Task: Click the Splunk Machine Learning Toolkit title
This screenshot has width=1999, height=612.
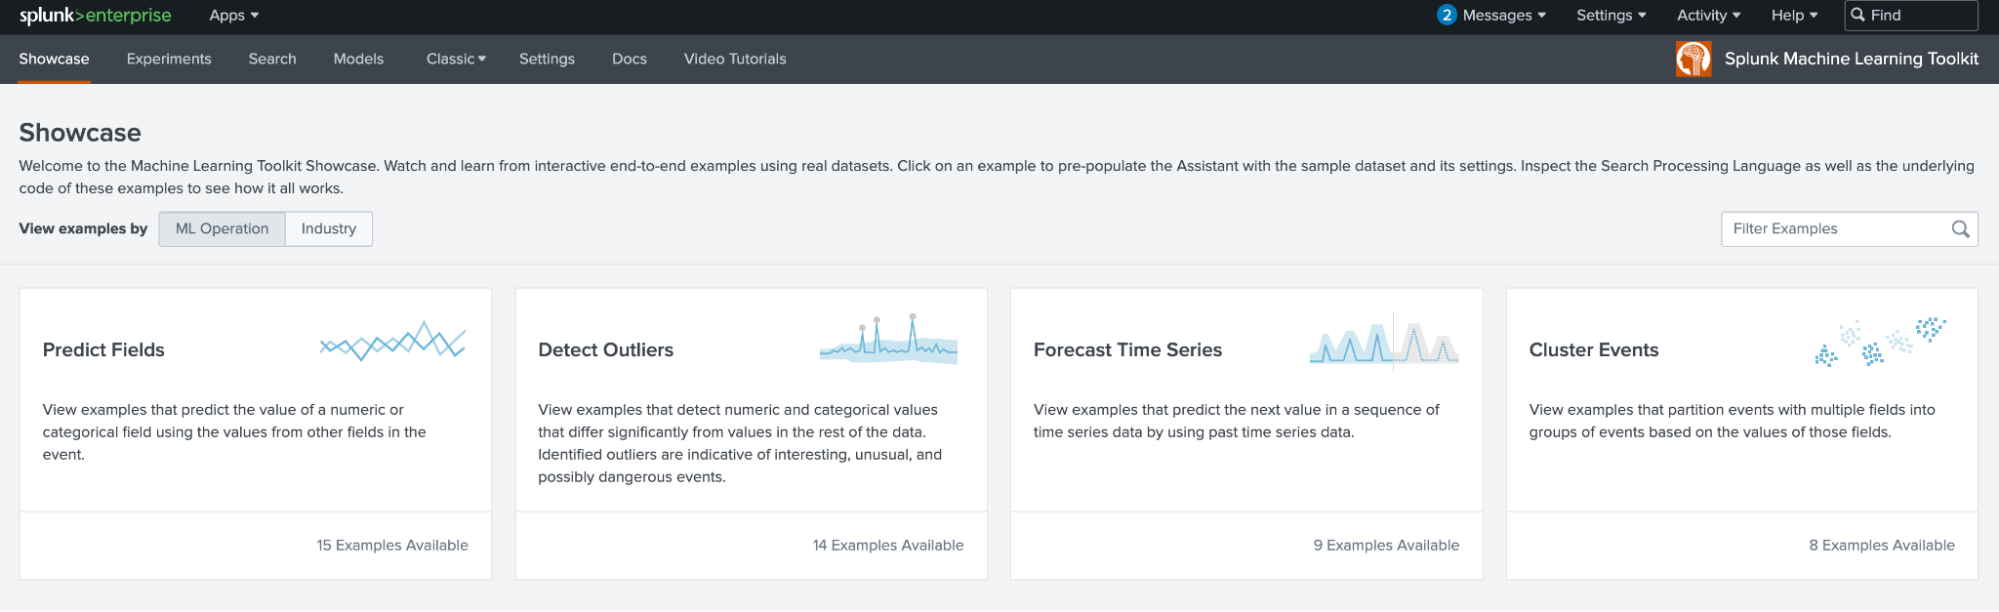Action: coord(1851,59)
